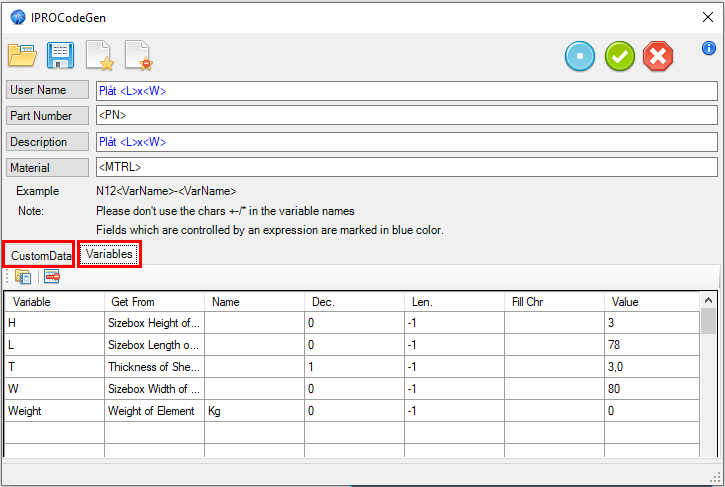Image resolution: width=725 pixels, height=487 pixels.
Task: Click the Name column header
Action: (254, 302)
